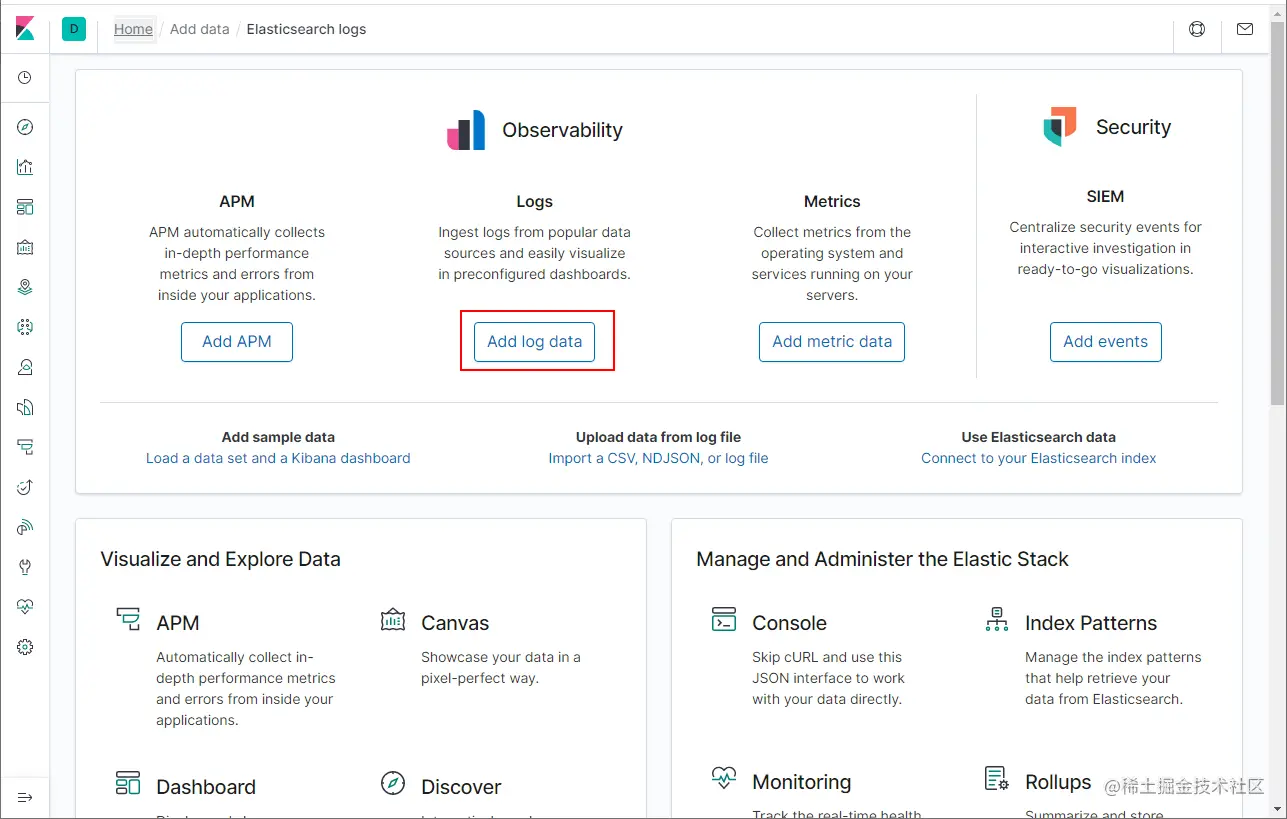This screenshot has width=1287, height=819.
Task: Show recently viewed items clock icon
Action: coord(25,78)
